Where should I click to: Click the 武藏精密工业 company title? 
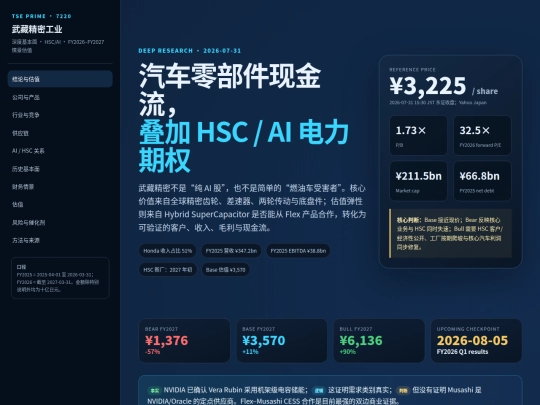[37, 29]
